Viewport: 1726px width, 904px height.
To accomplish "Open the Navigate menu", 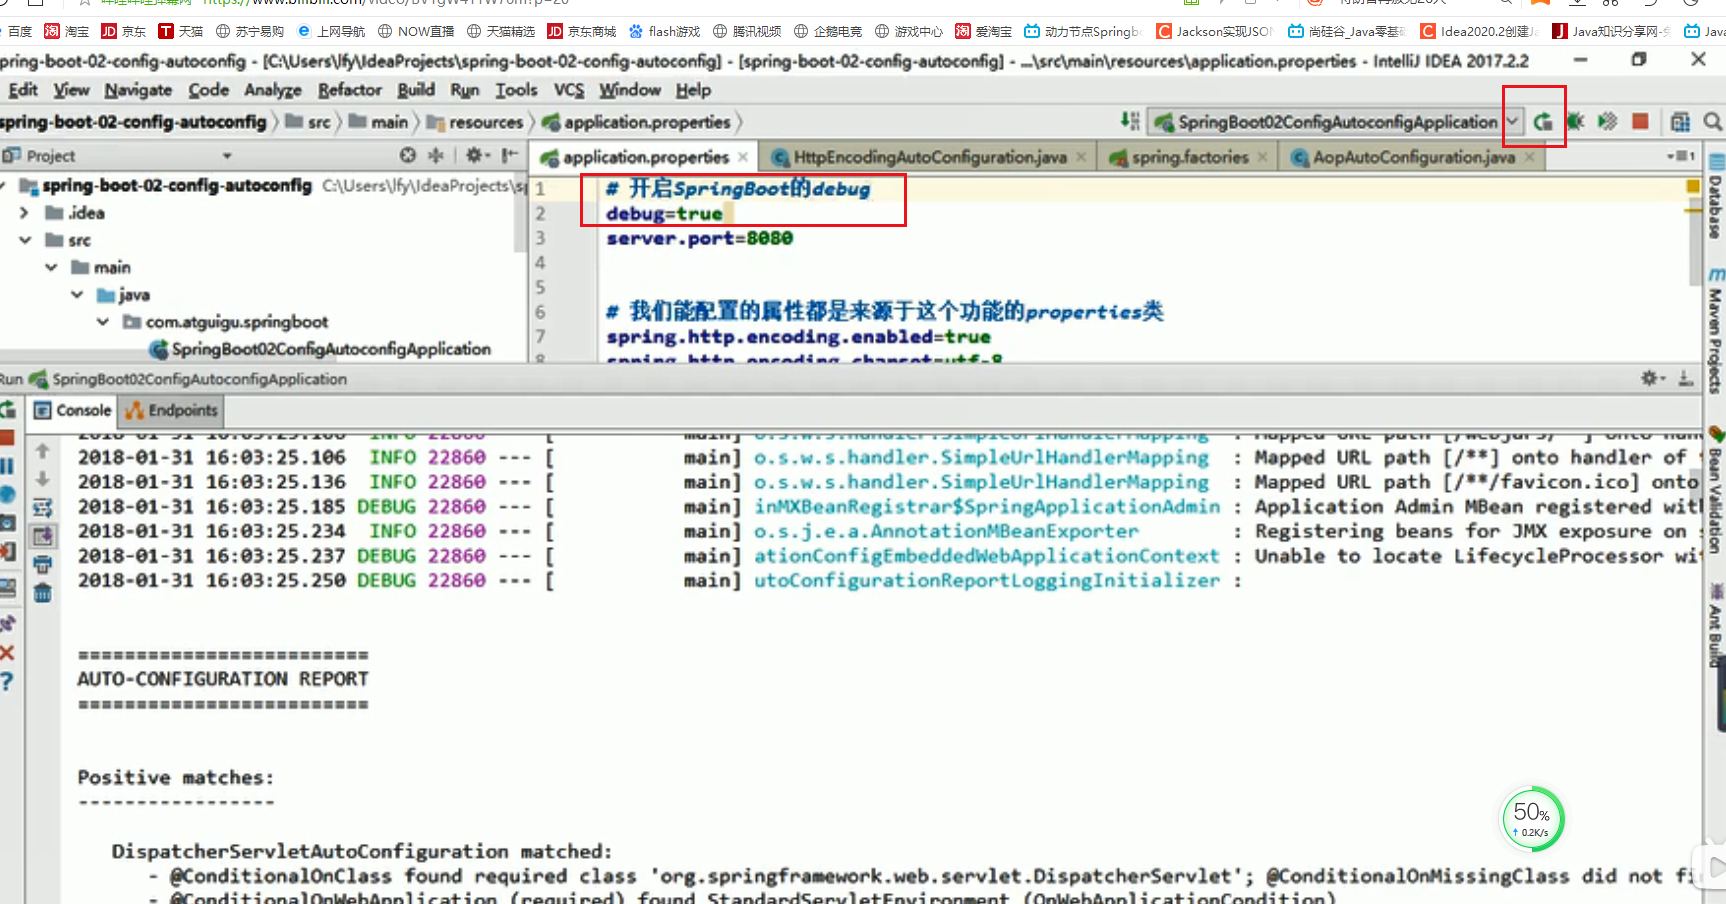I will (x=138, y=90).
